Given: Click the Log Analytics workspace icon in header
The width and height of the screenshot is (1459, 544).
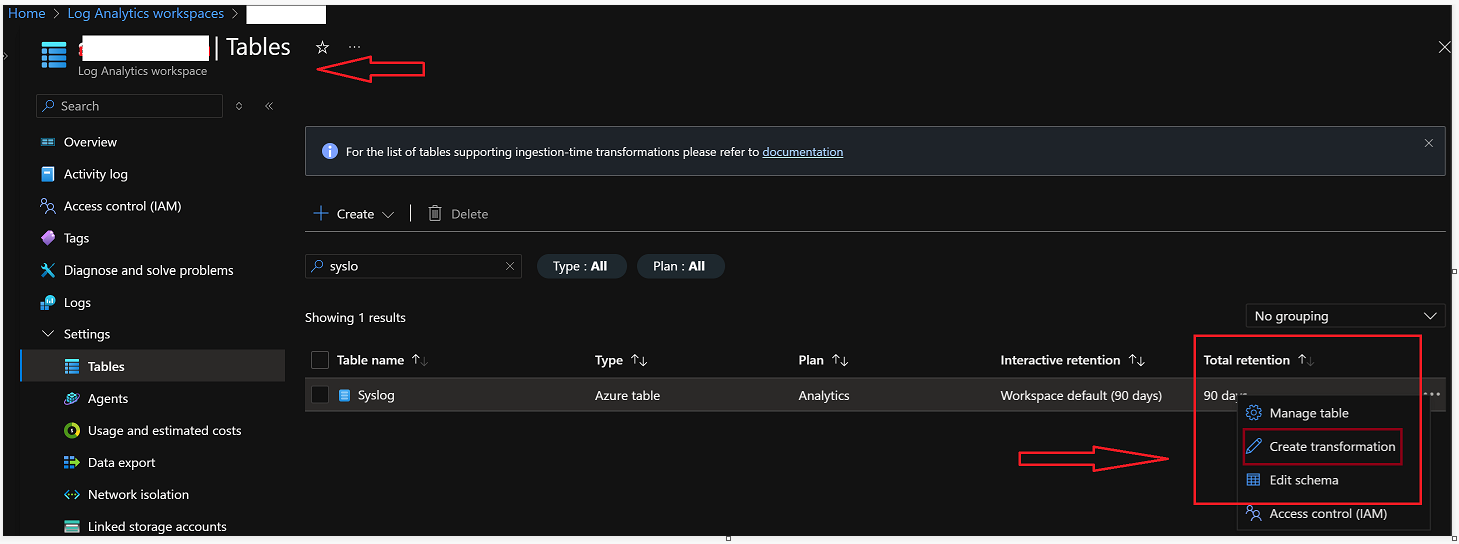Looking at the screenshot, I should (x=54, y=54).
